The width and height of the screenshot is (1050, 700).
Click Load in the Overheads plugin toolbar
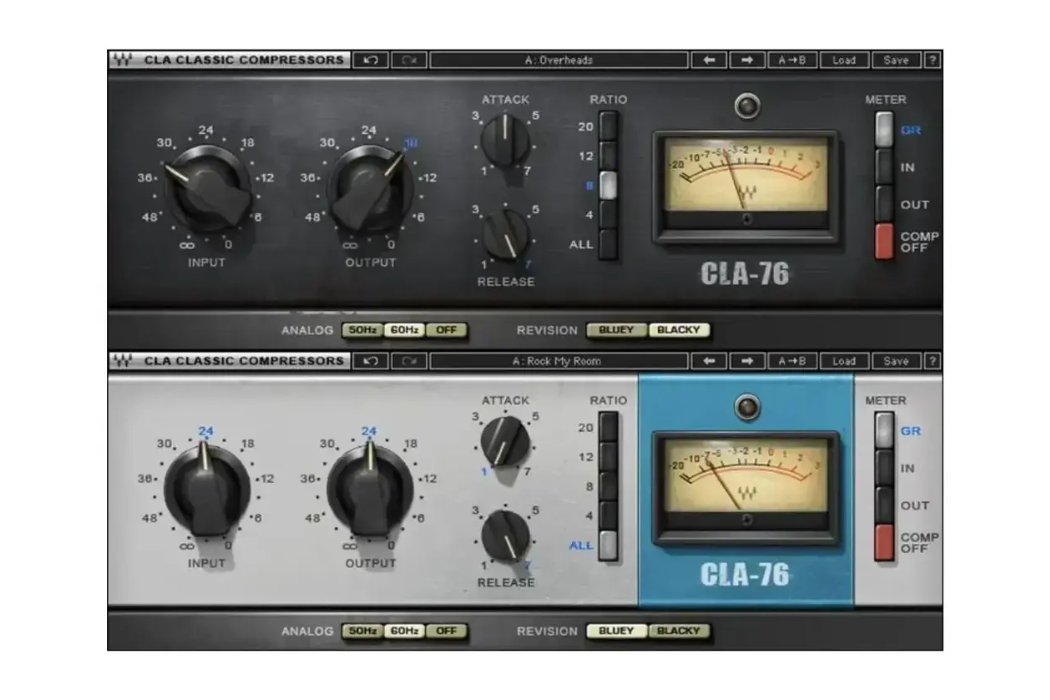coord(844,60)
